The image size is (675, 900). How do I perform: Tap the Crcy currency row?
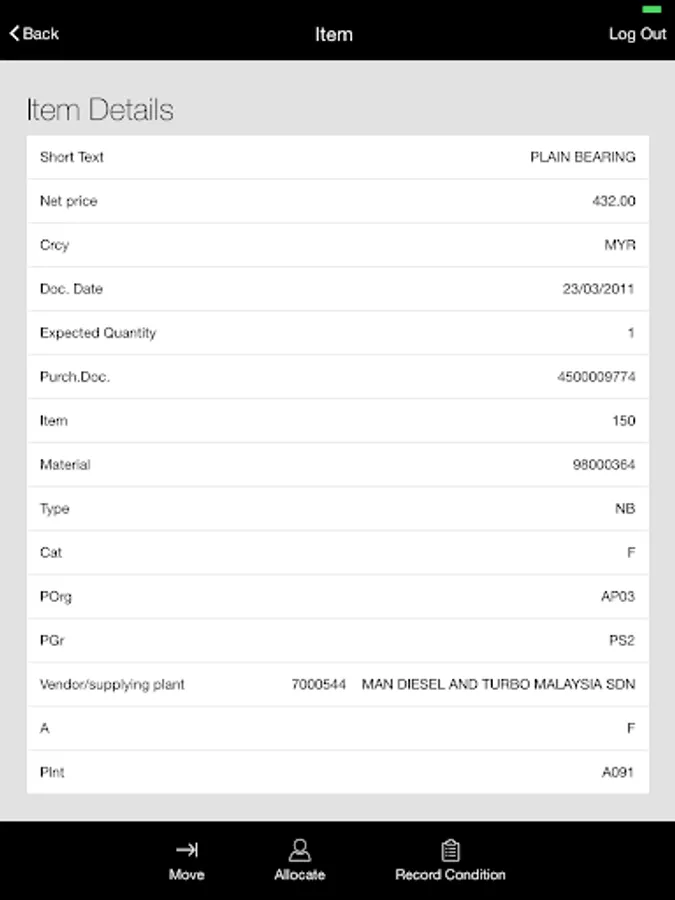click(x=338, y=245)
